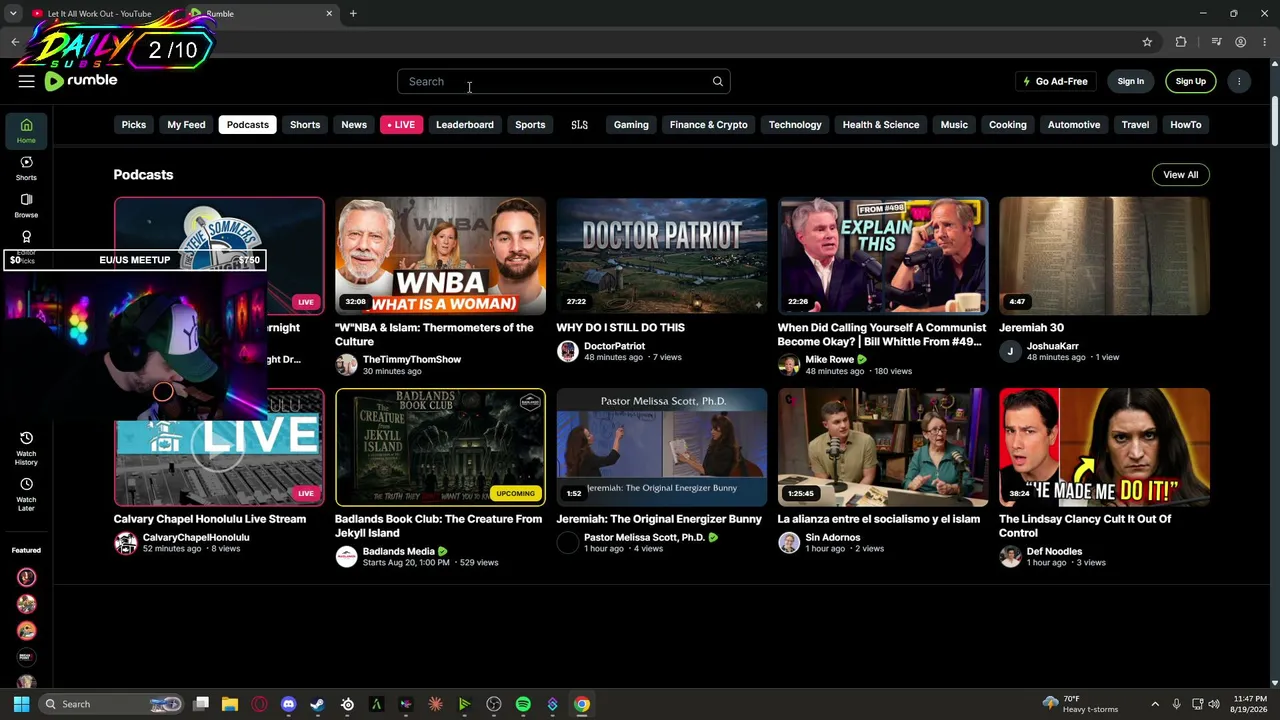This screenshot has height=720, width=1280.
Task: Click the Go Ad-Free button
Action: (1055, 81)
